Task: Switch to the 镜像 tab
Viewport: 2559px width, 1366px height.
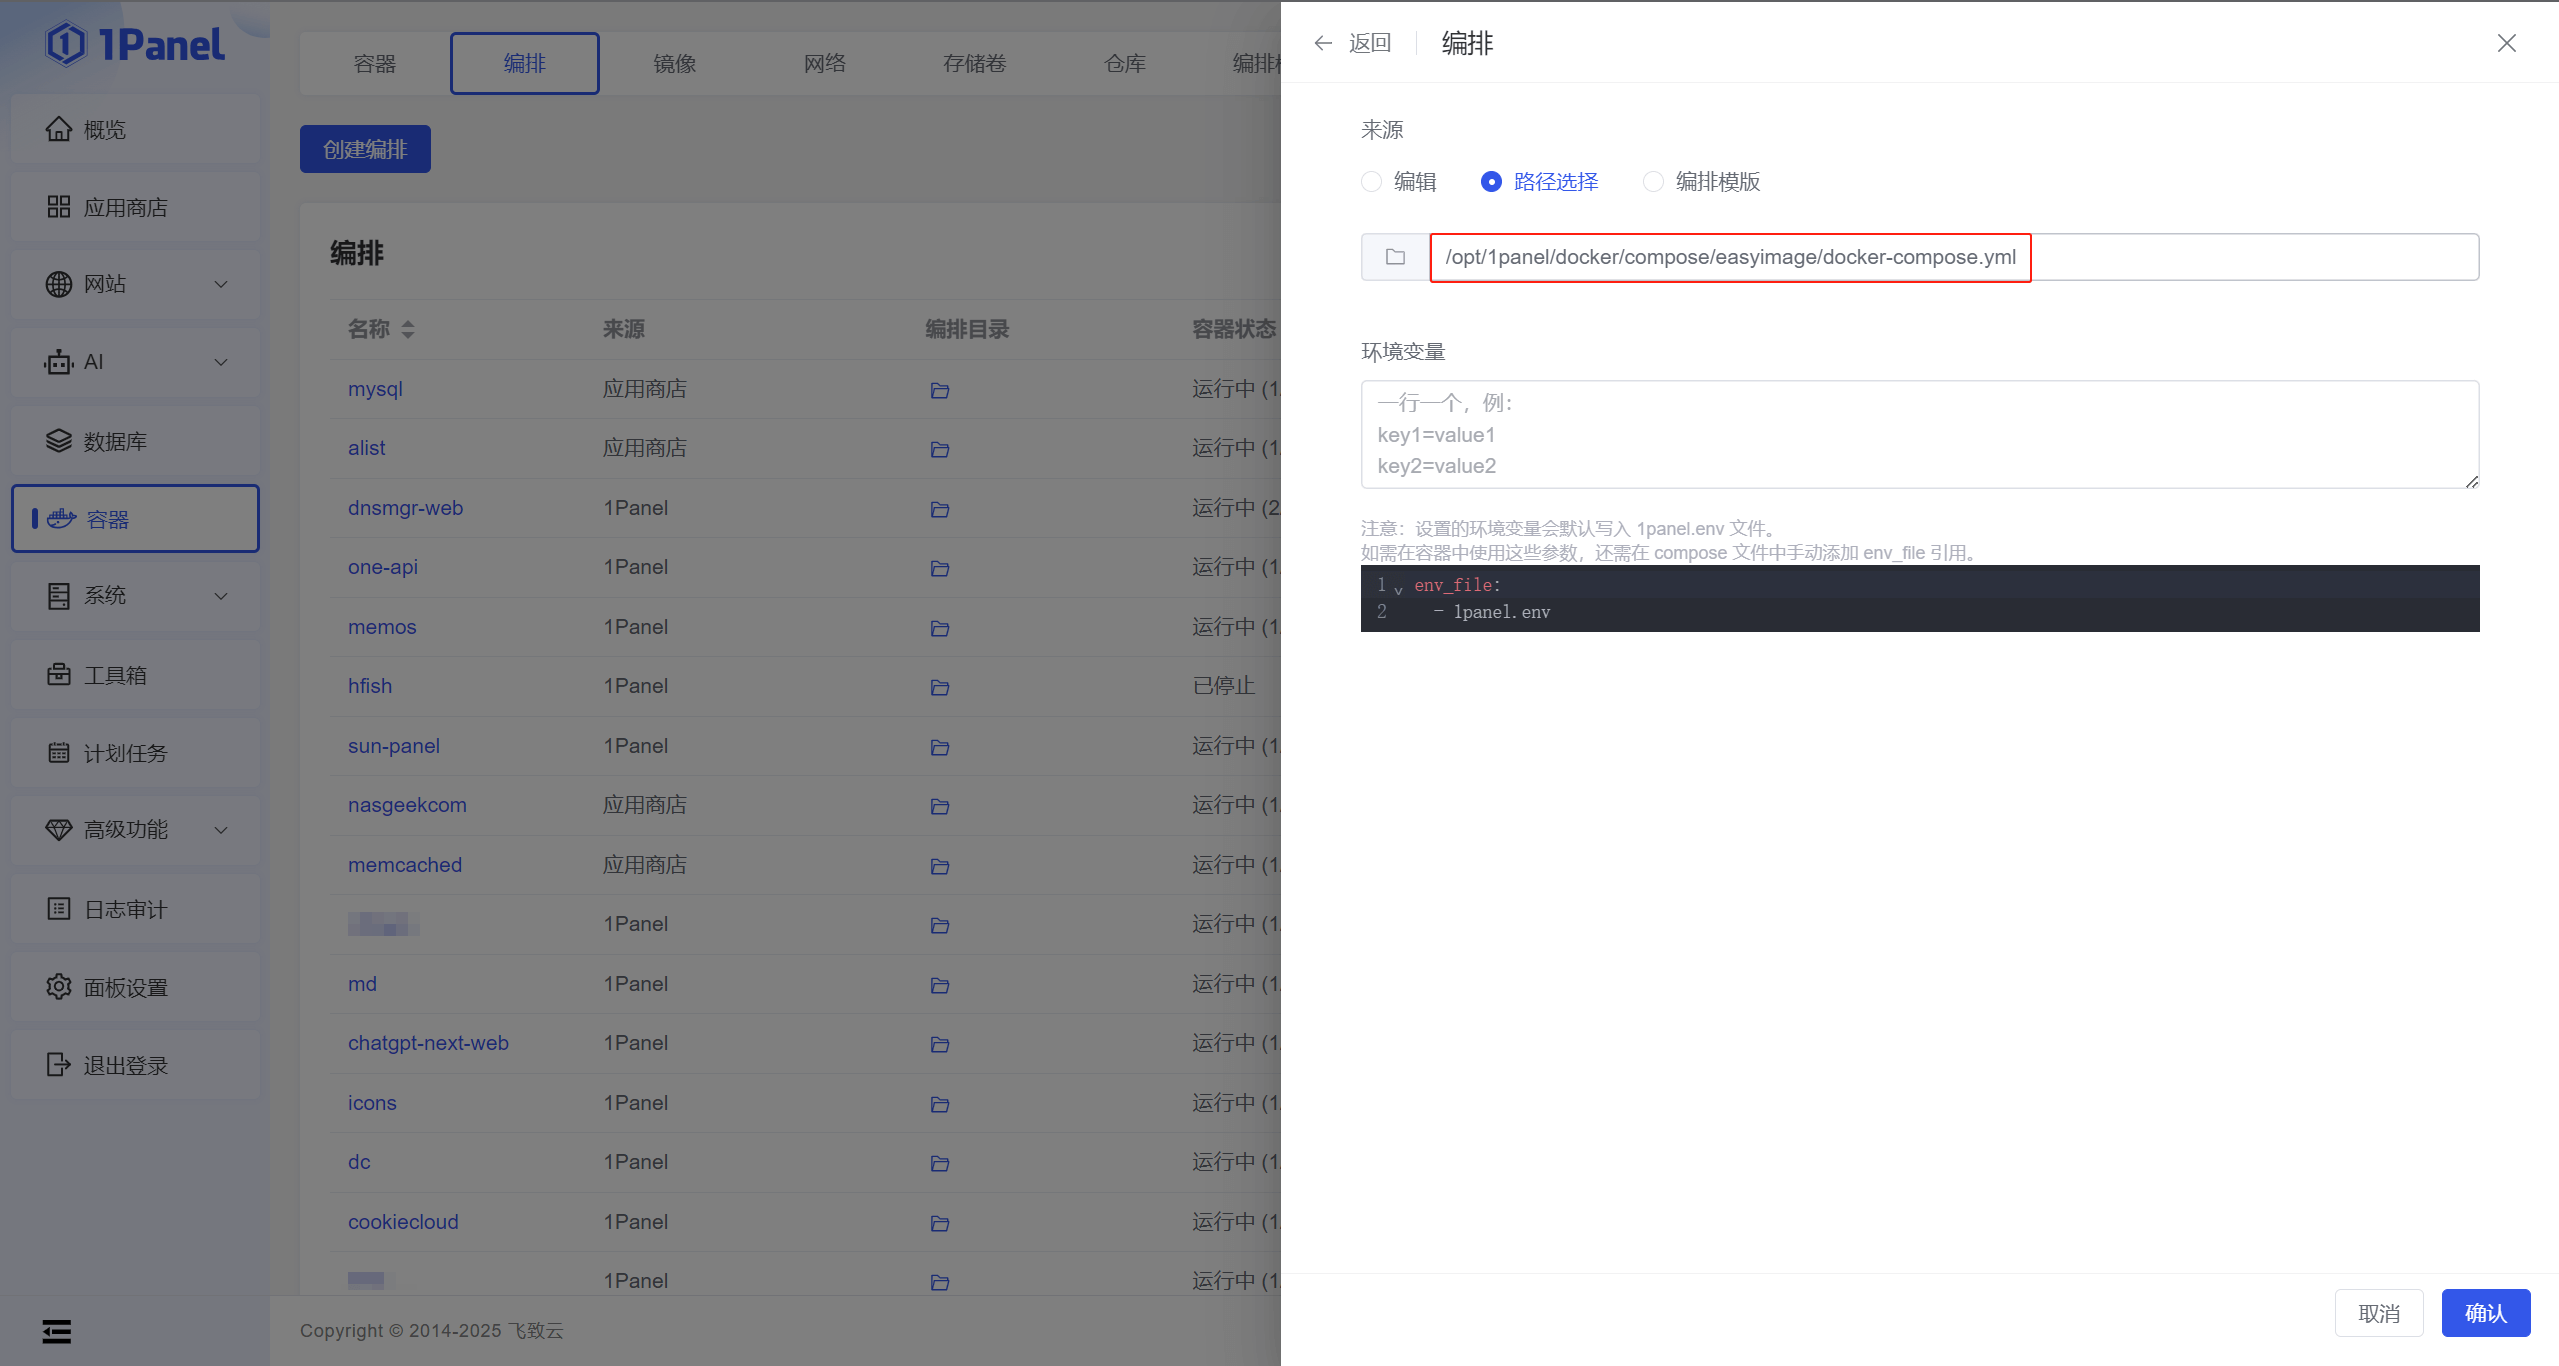Action: tap(674, 64)
